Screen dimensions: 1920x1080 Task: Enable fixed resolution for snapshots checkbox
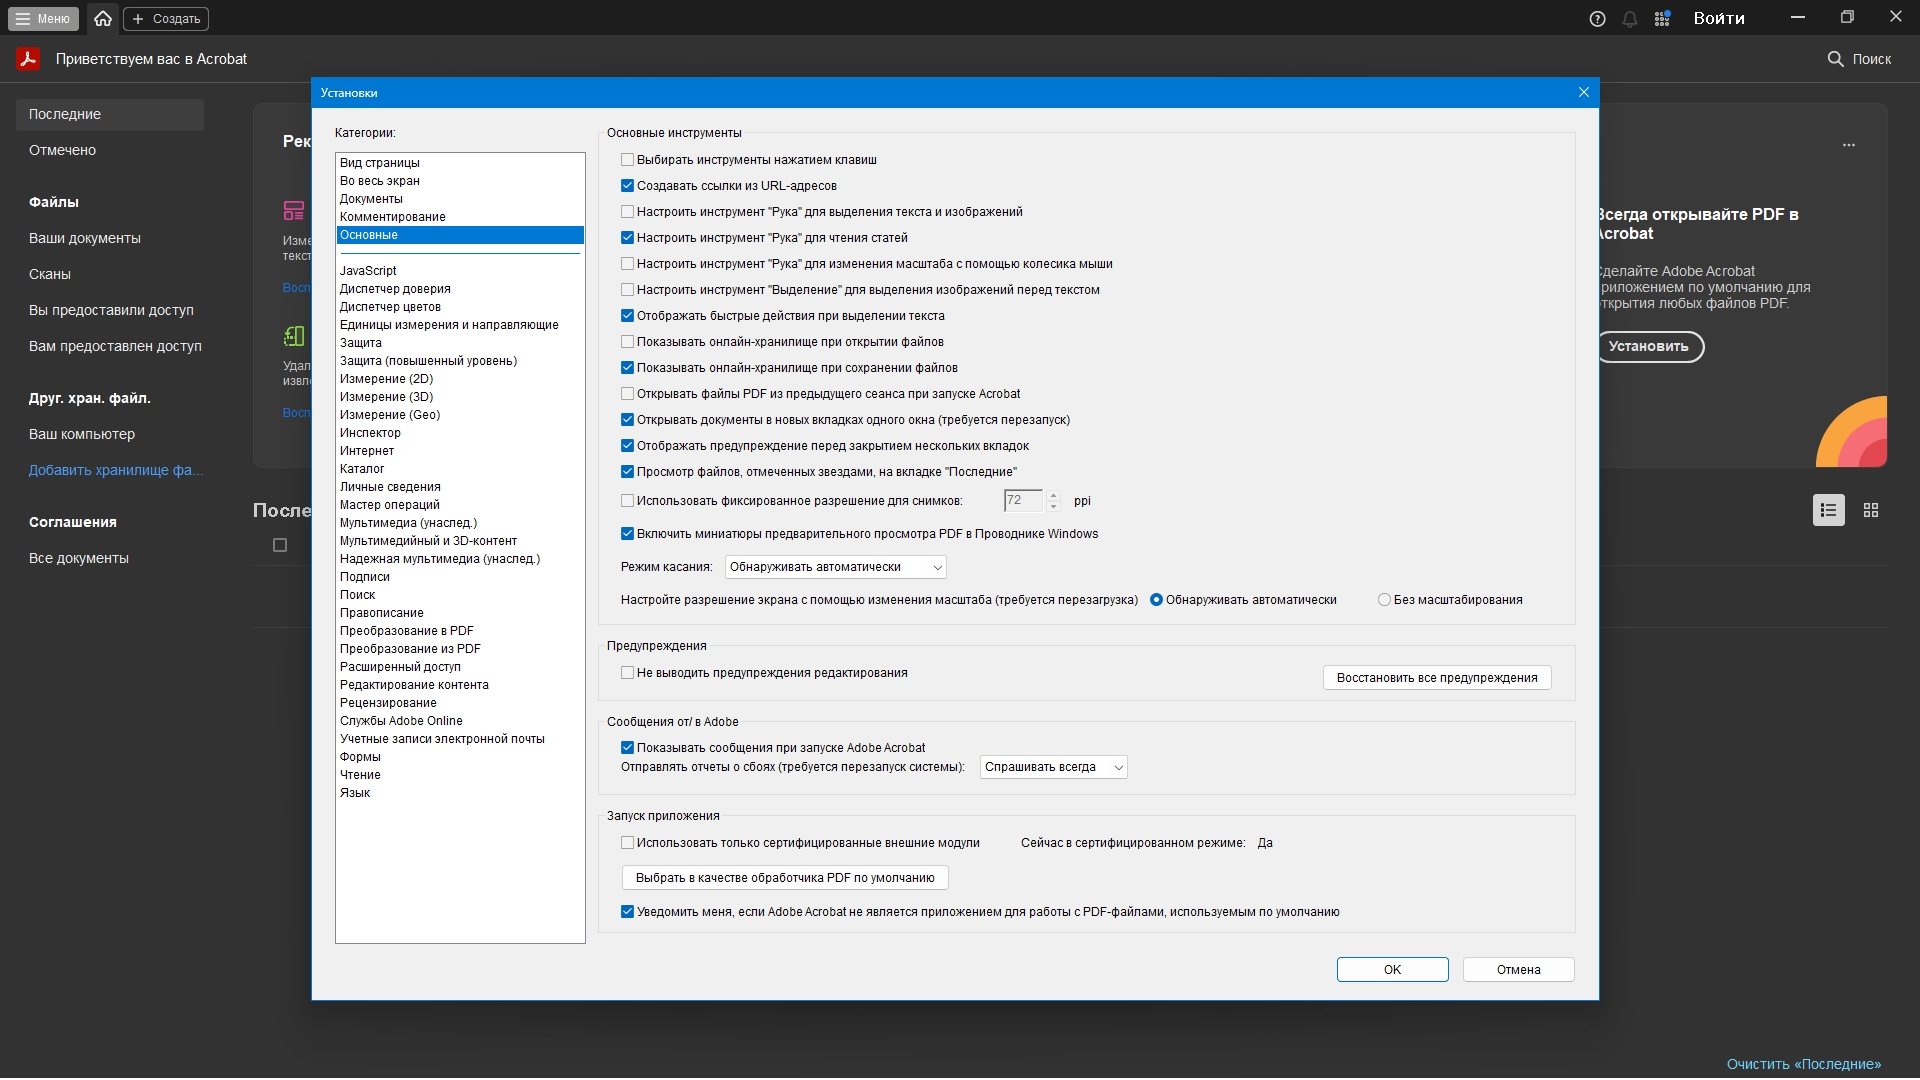pos(627,501)
